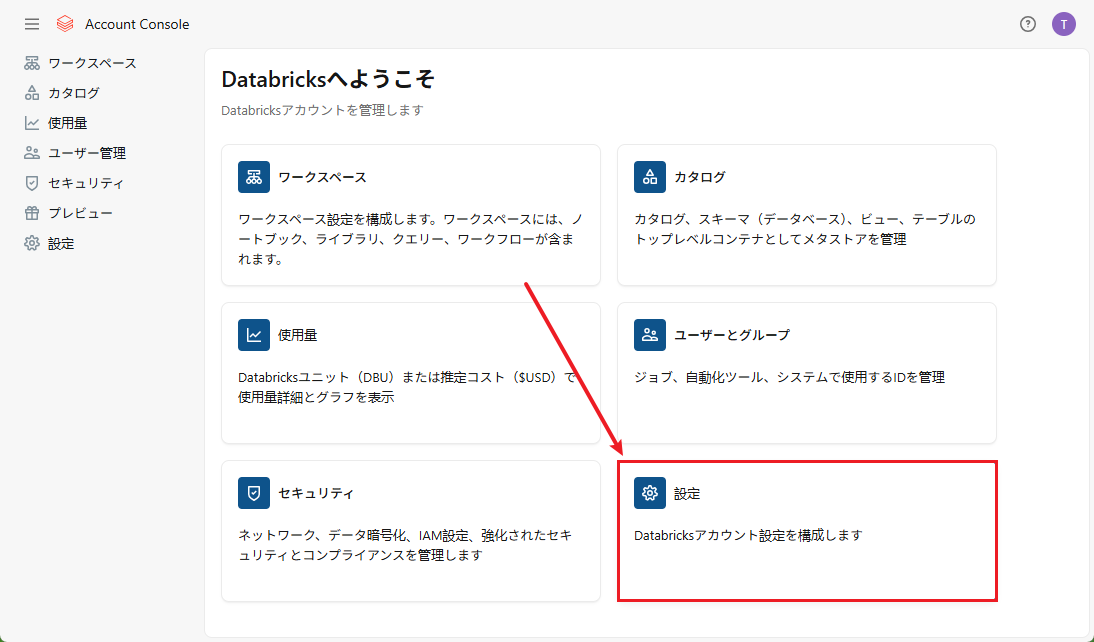Click the Account Console title text
This screenshot has height=642, width=1094.
click(x=137, y=24)
